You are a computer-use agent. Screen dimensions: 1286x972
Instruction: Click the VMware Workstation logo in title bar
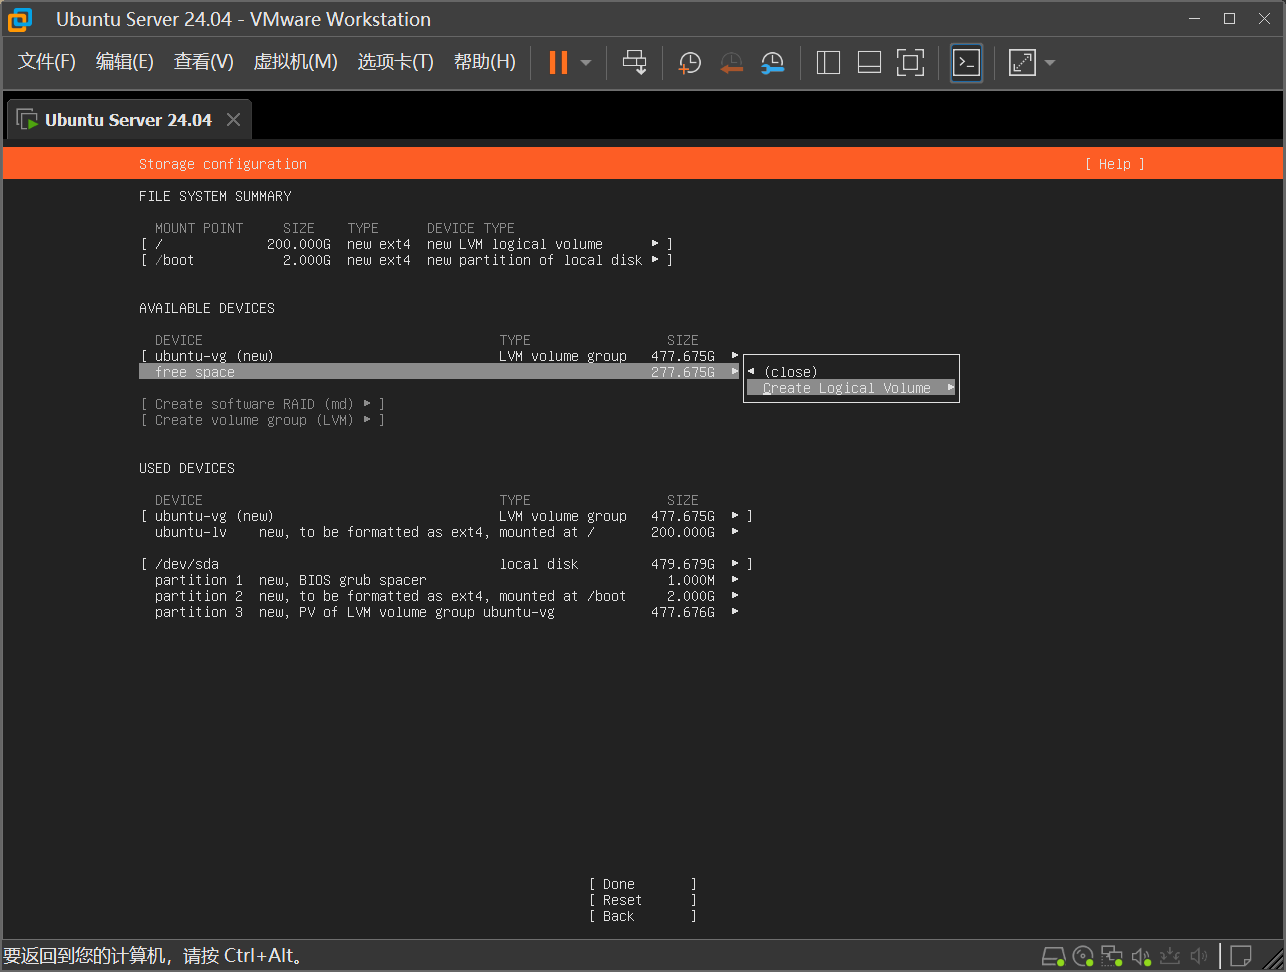click(x=19, y=19)
